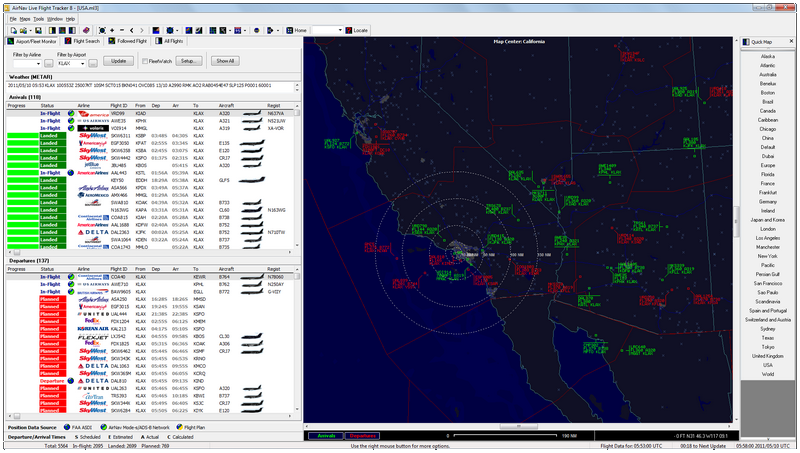This screenshot has height=453, width=800.
Task: Toggle the Departures map filter button
Action: (362, 437)
